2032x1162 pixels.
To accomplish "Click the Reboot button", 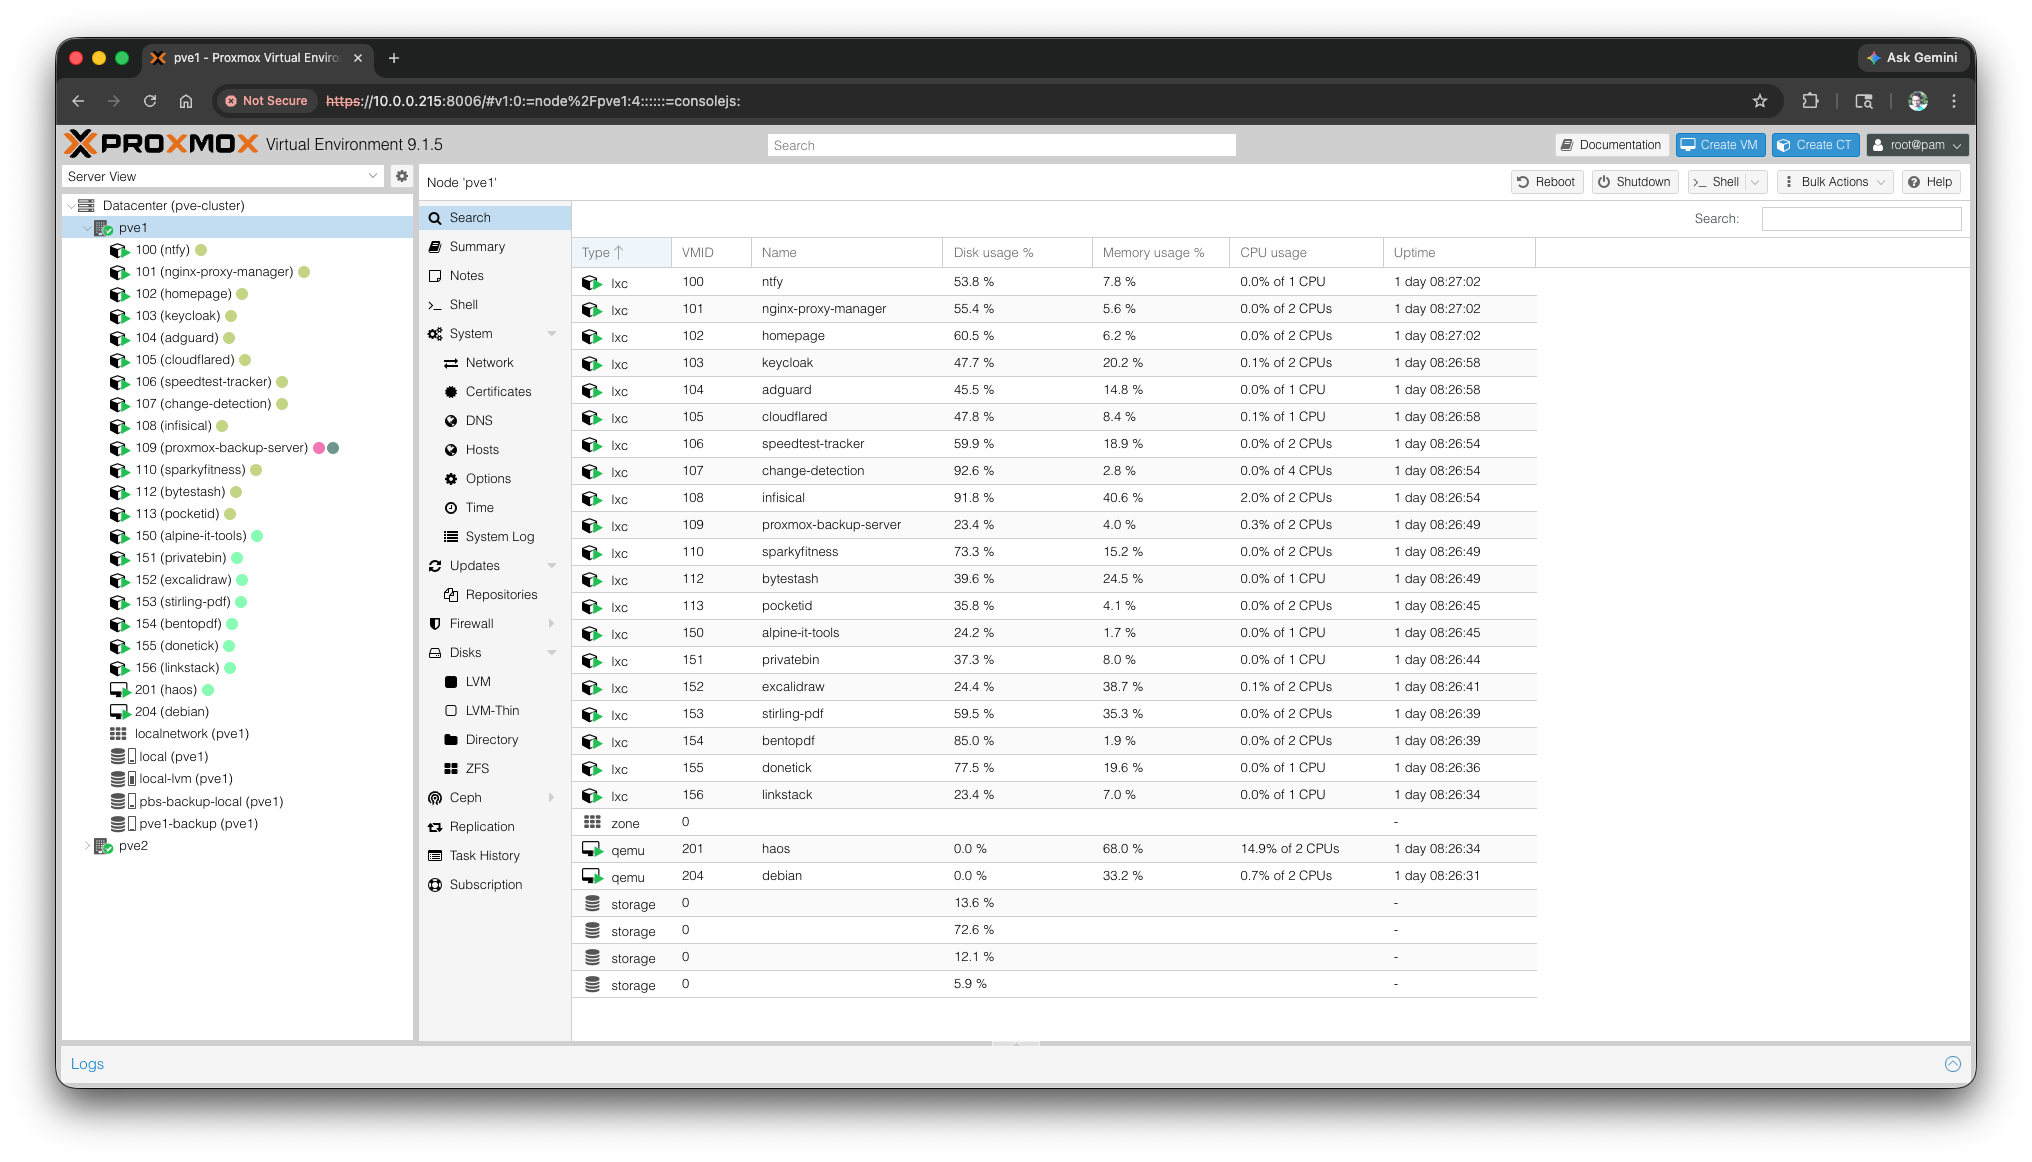I will 1546,182.
